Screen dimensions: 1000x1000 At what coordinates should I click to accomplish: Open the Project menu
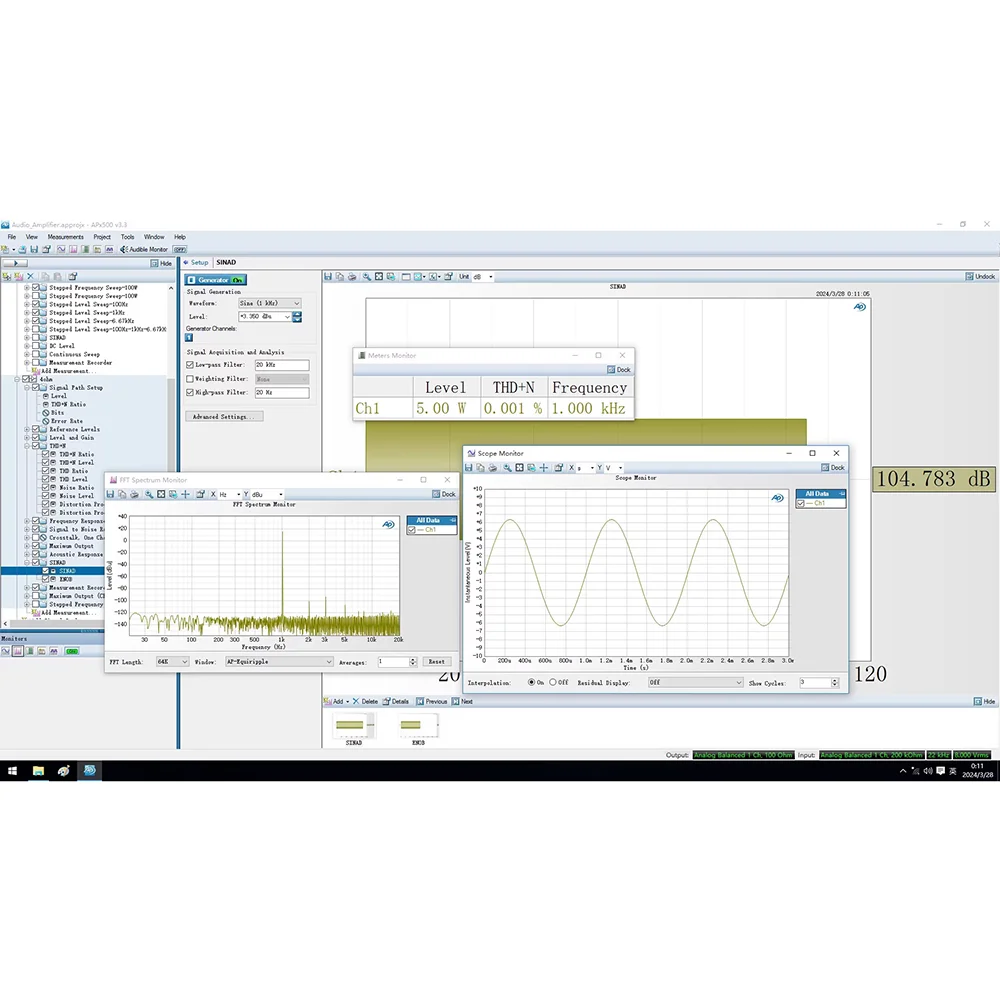pos(102,237)
